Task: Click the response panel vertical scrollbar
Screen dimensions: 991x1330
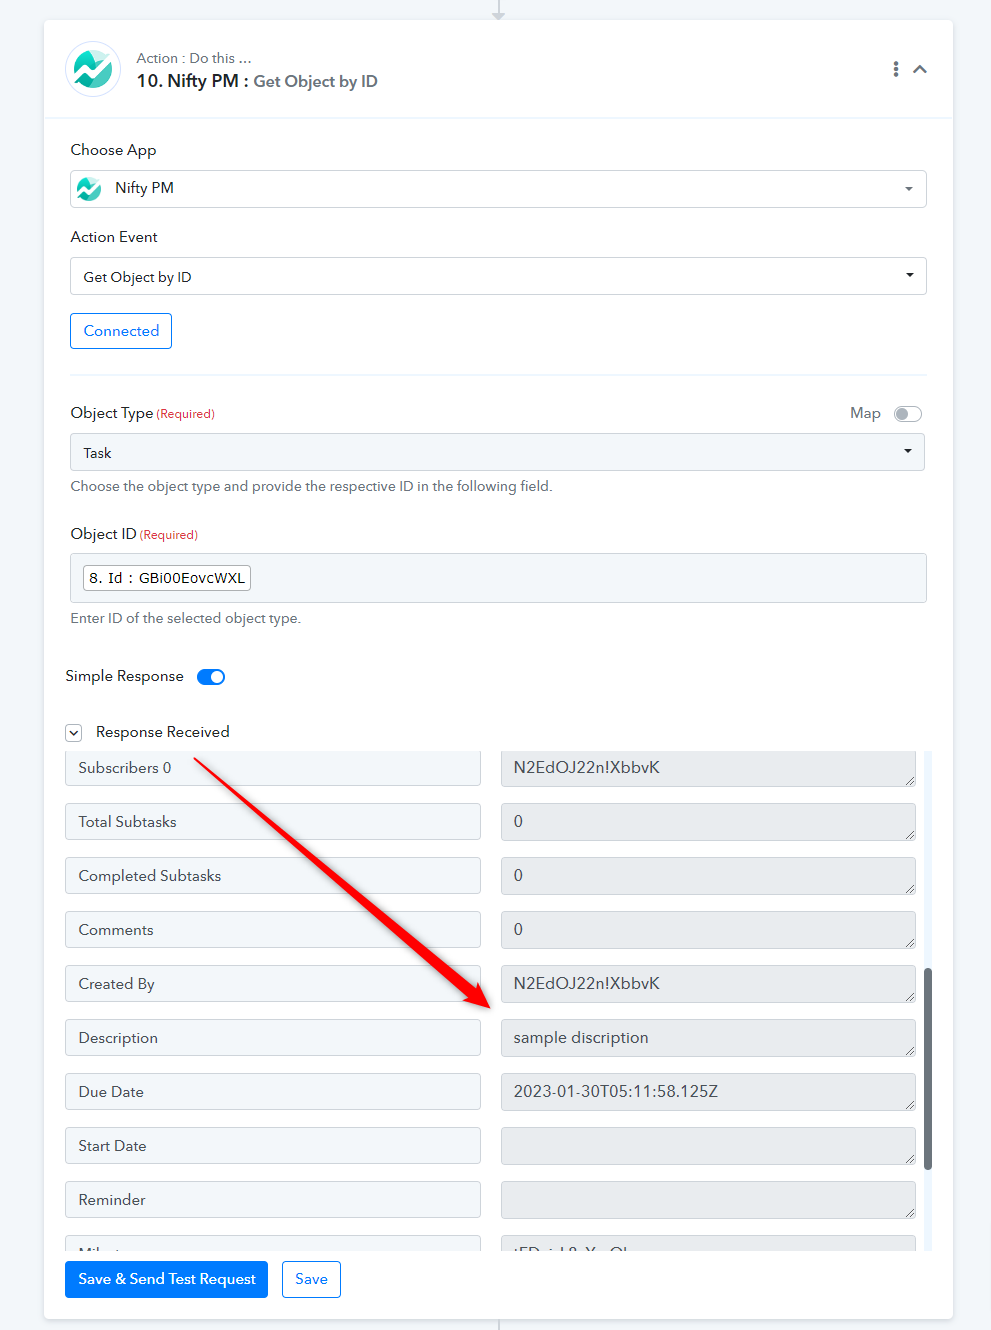Action: (928, 1068)
